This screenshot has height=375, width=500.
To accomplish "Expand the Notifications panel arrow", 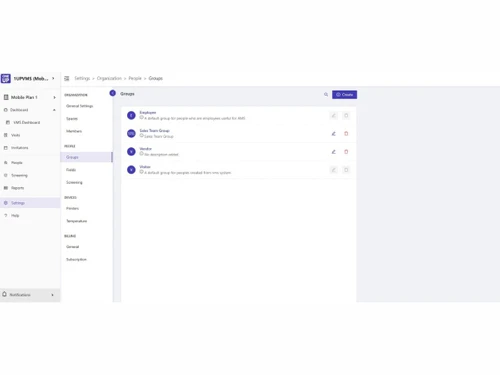I will (x=52, y=295).
